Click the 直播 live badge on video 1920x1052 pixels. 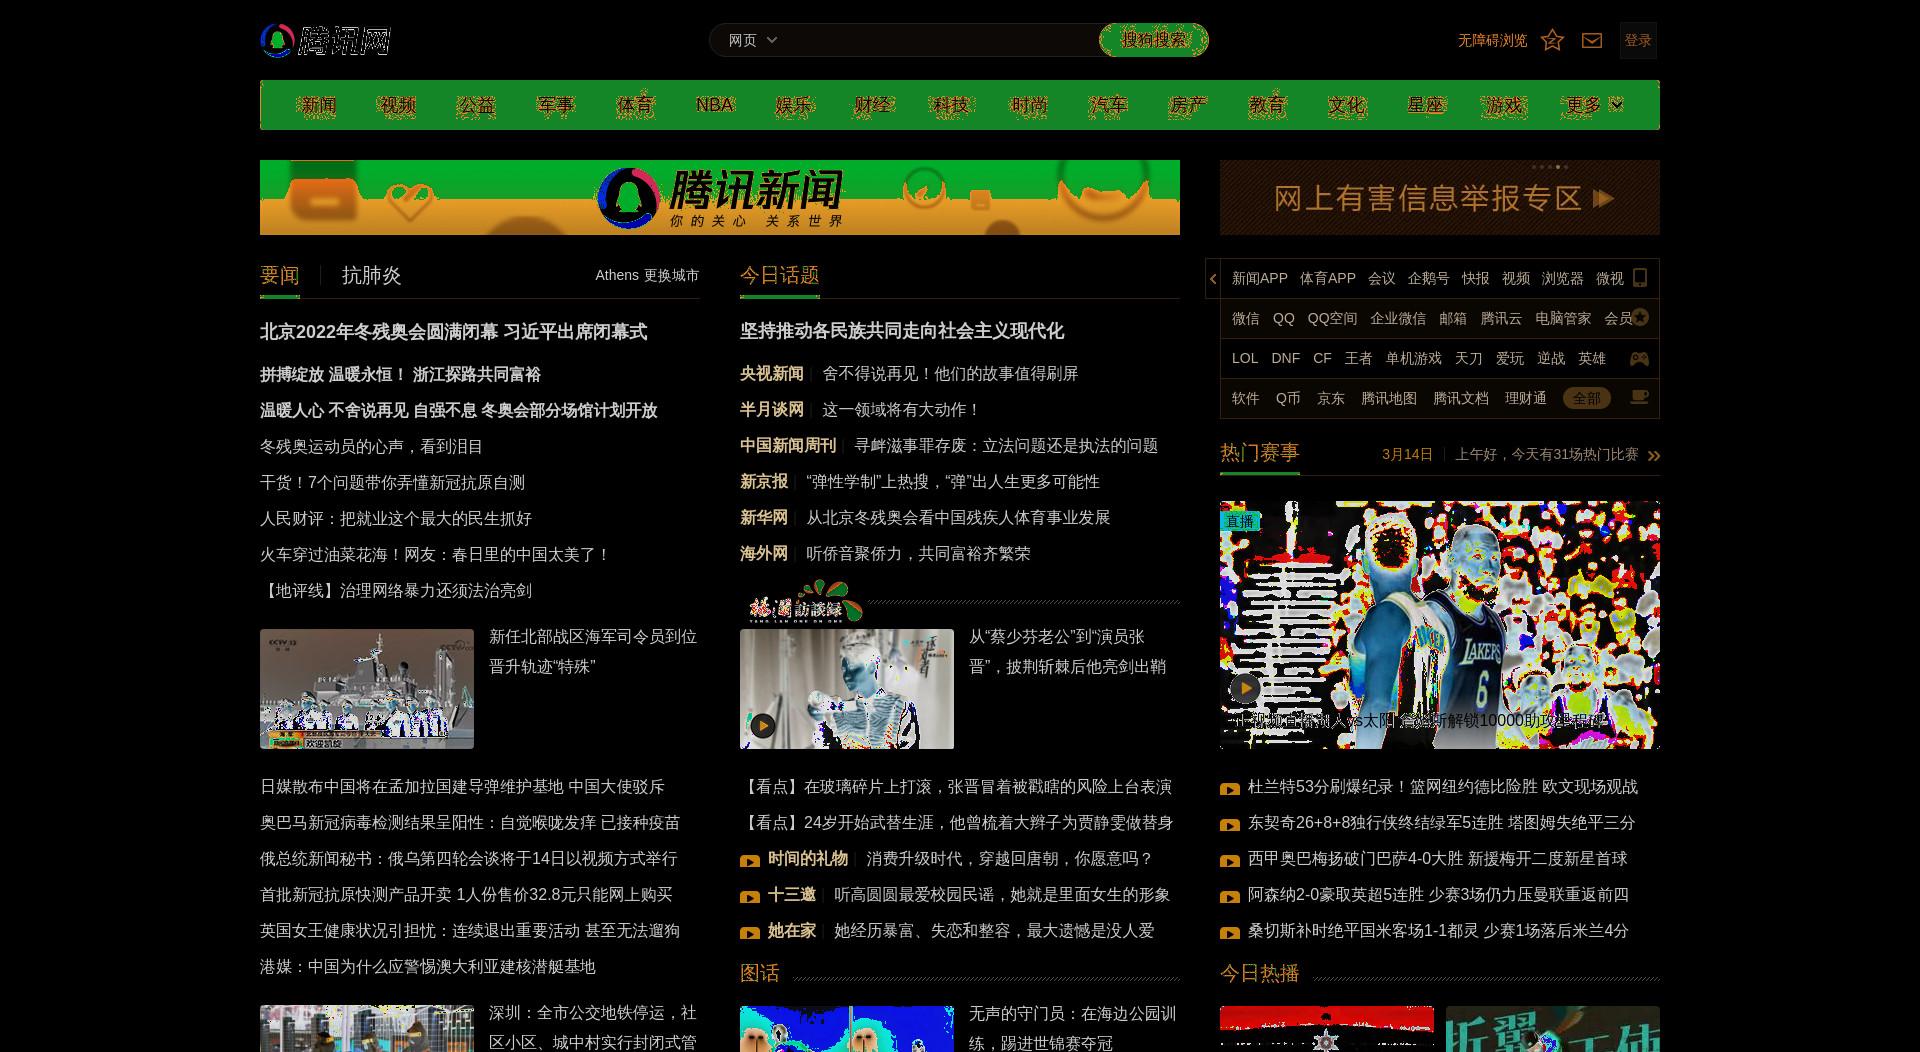coord(1240,521)
